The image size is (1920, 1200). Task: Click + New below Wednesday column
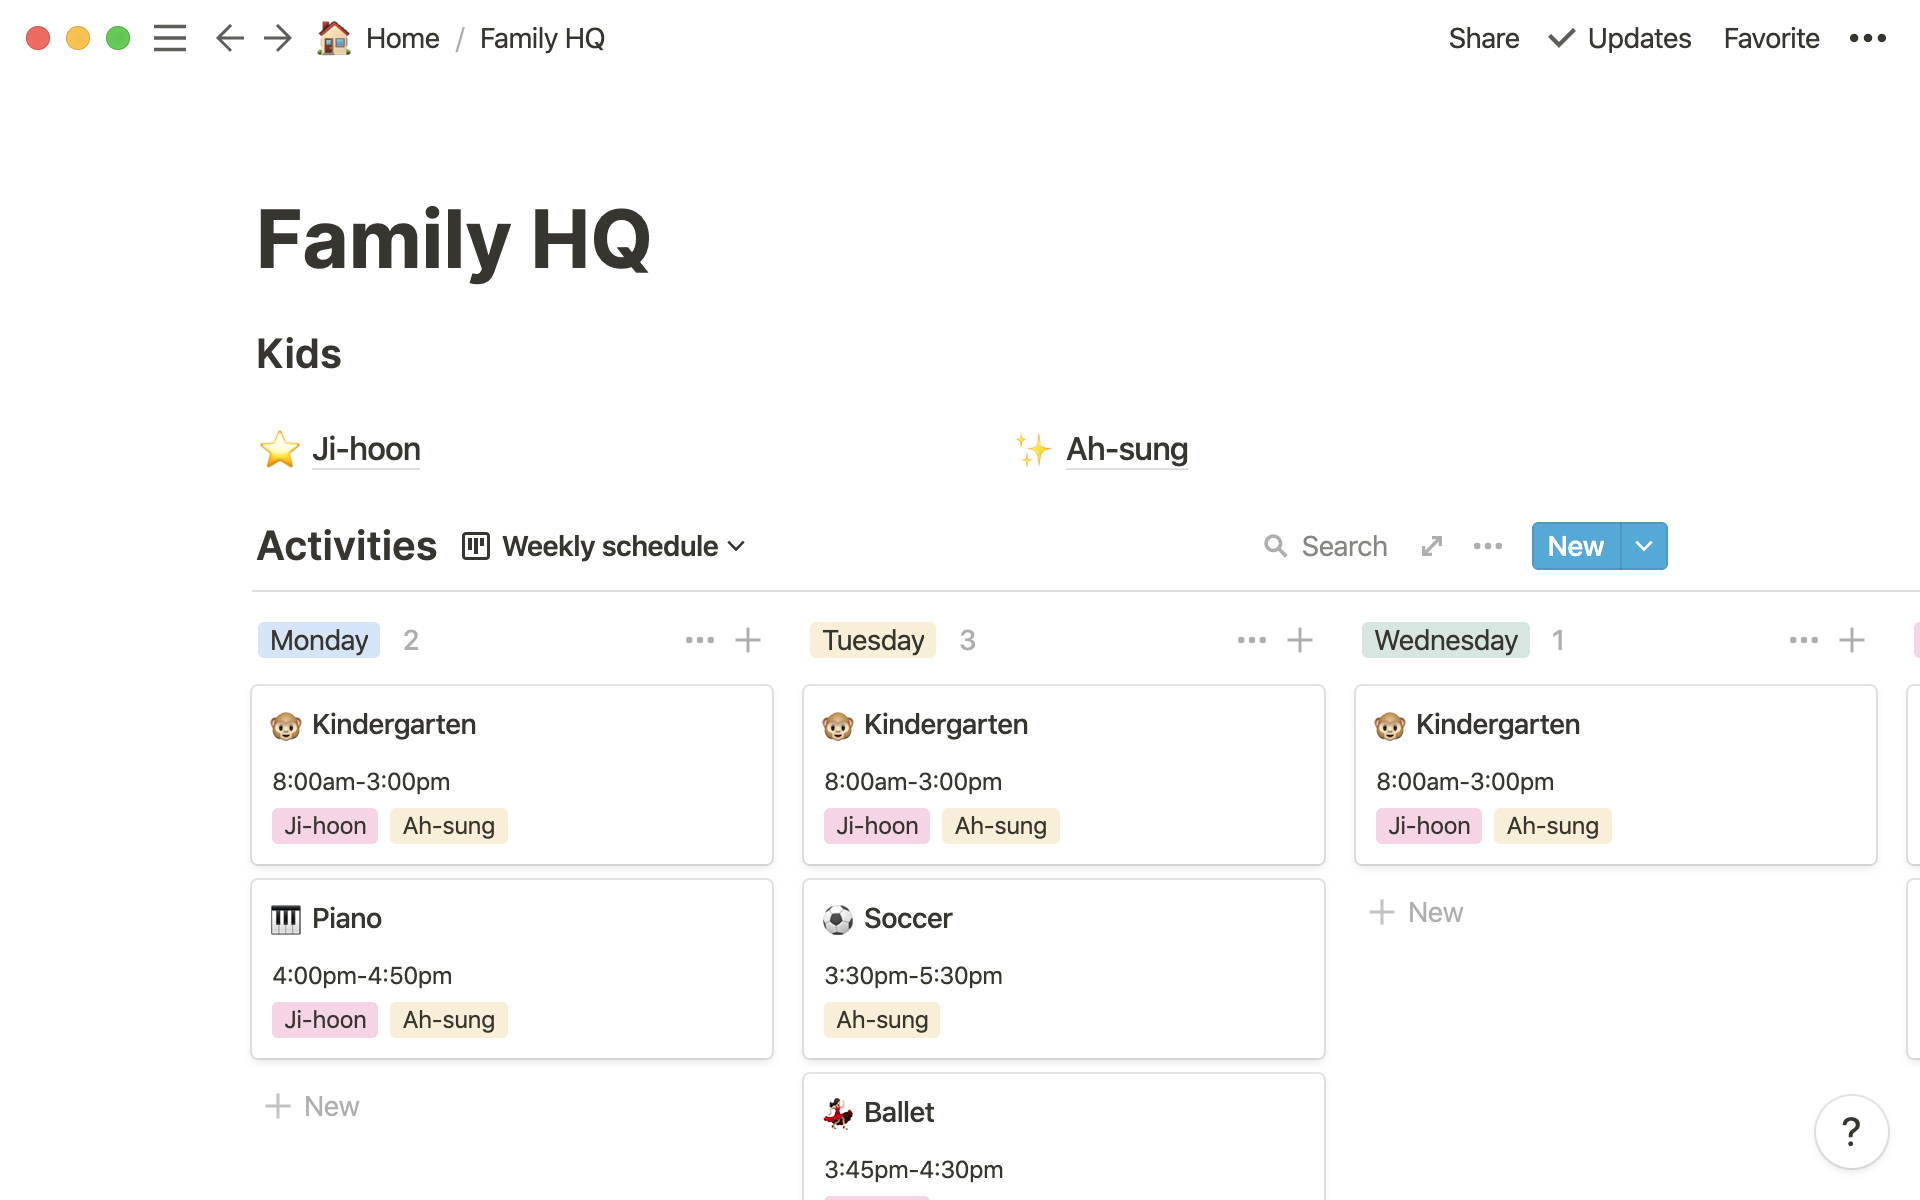point(1416,912)
